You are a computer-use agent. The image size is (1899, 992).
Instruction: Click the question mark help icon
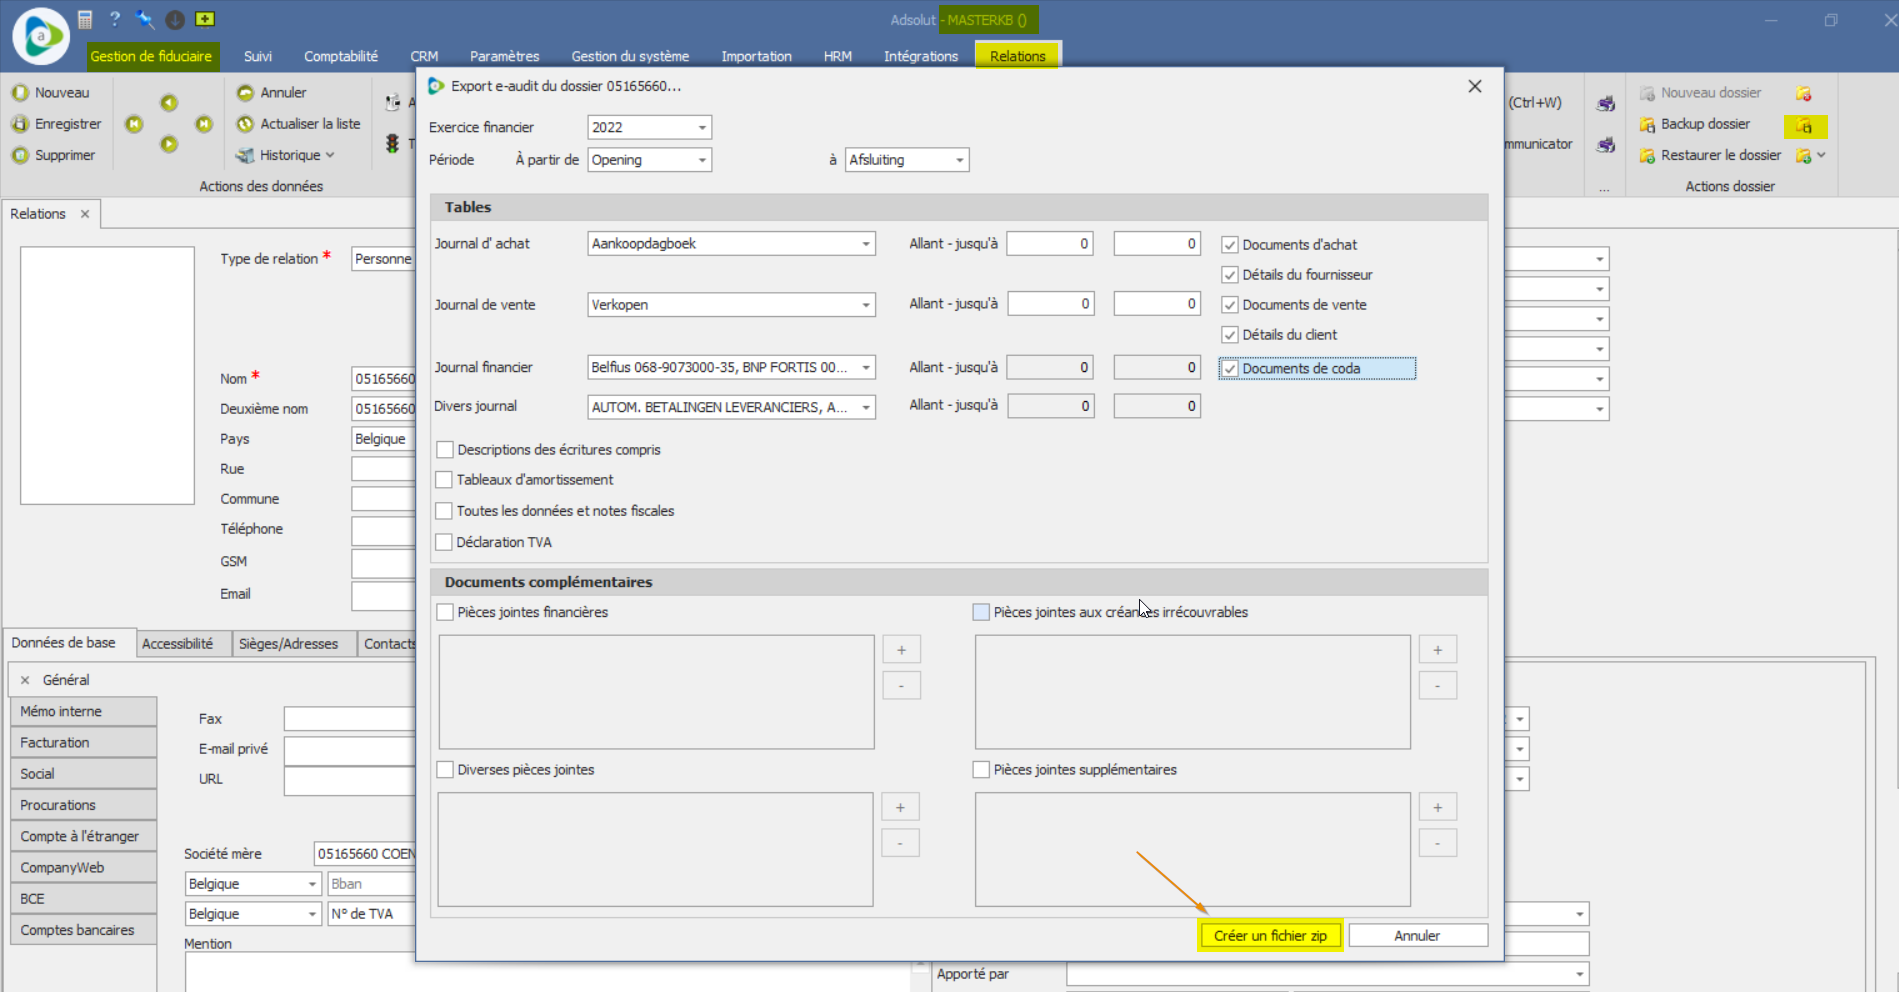click(115, 19)
